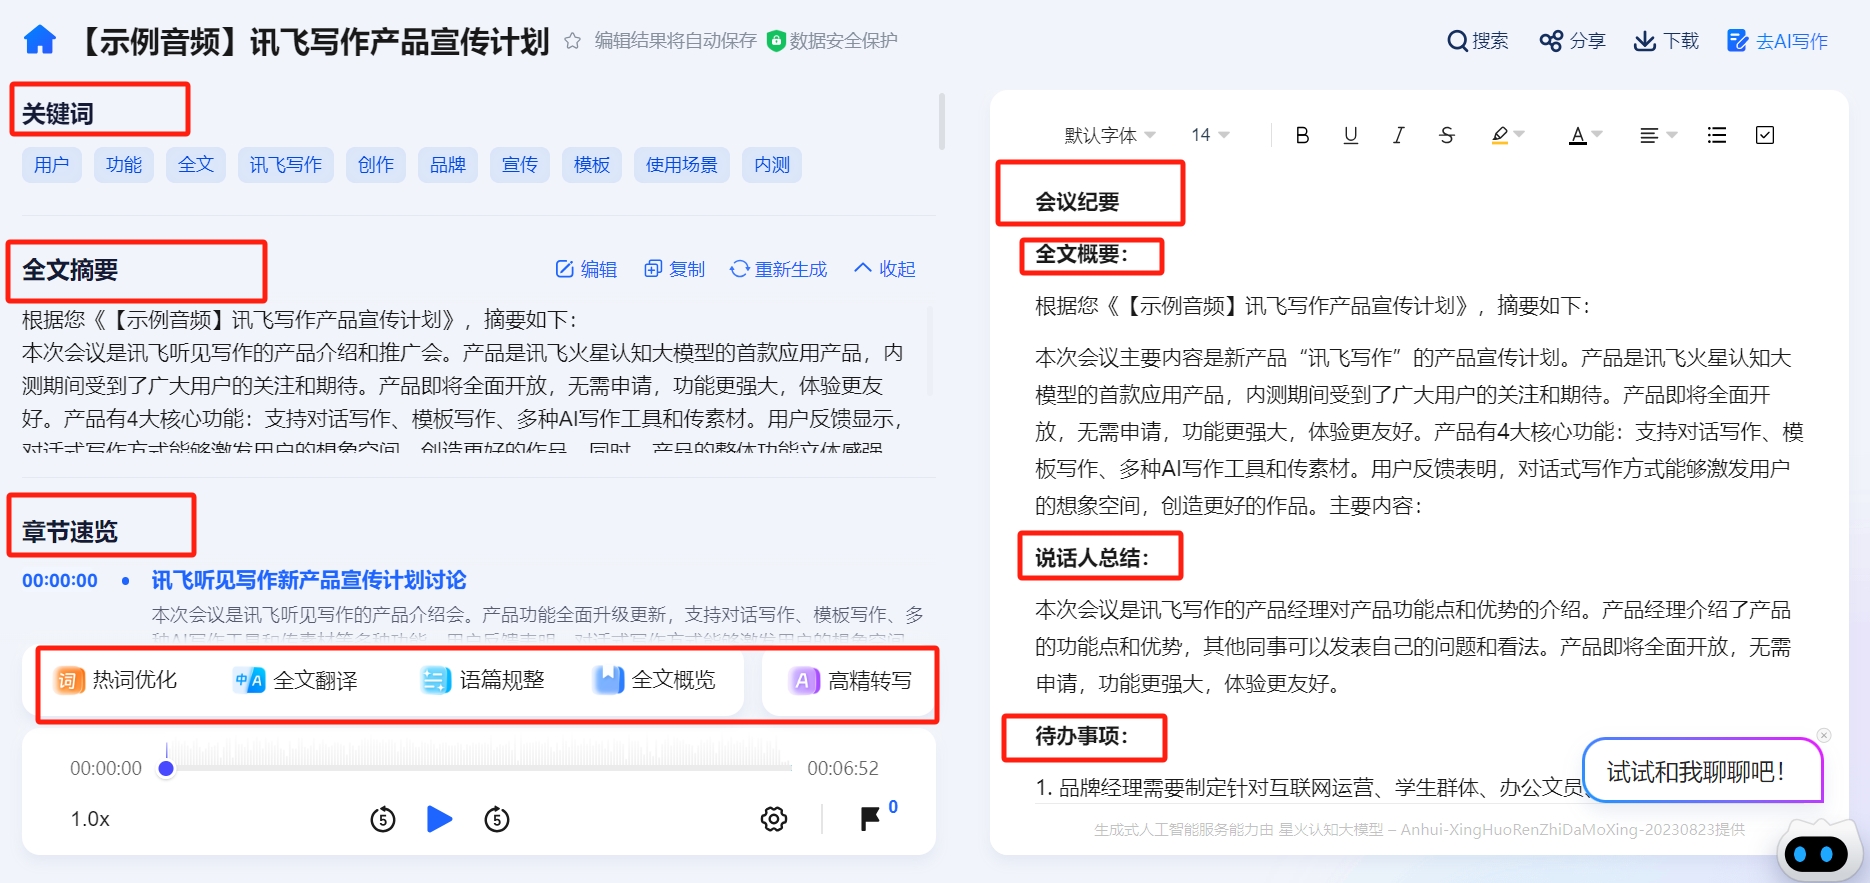
Task: Click the 数据安全保护 shield badge
Action: pos(832,41)
